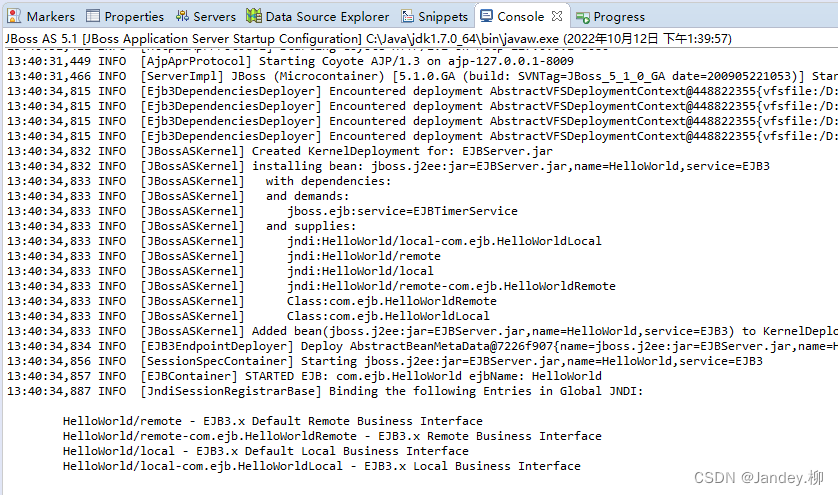This screenshot has height=495, width=838.
Task: Click 'jndi:HelloWorld/local-com.ejb.HelloWorldLocal' line
Action: [304, 241]
